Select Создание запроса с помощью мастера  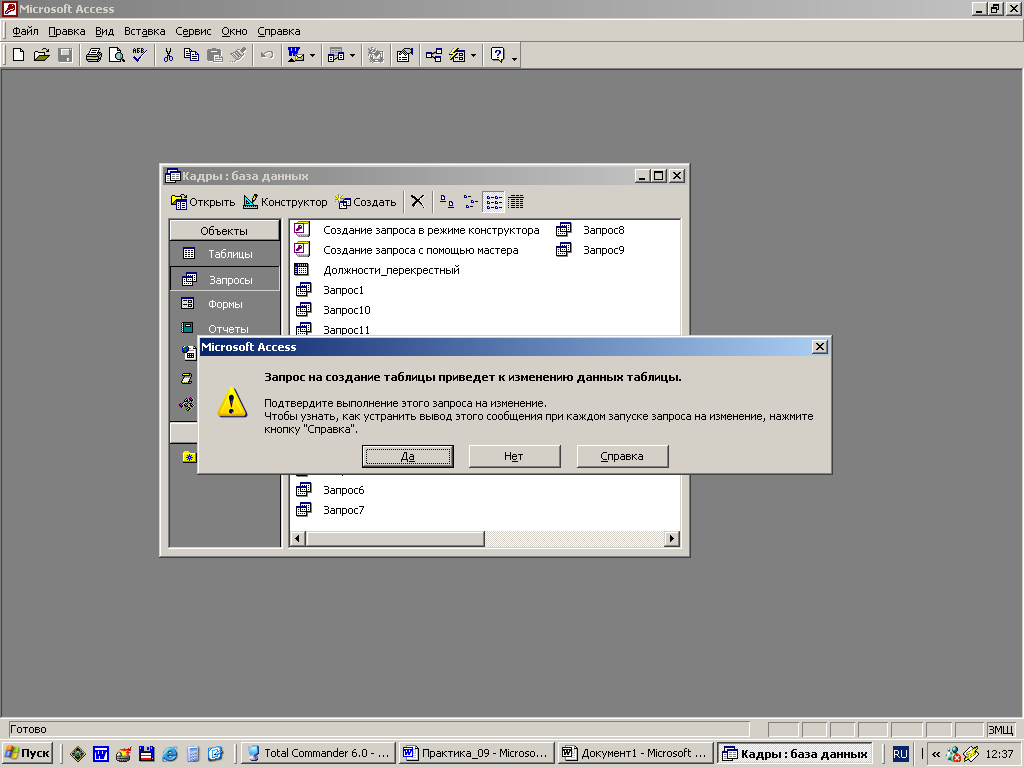coord(406,250)
